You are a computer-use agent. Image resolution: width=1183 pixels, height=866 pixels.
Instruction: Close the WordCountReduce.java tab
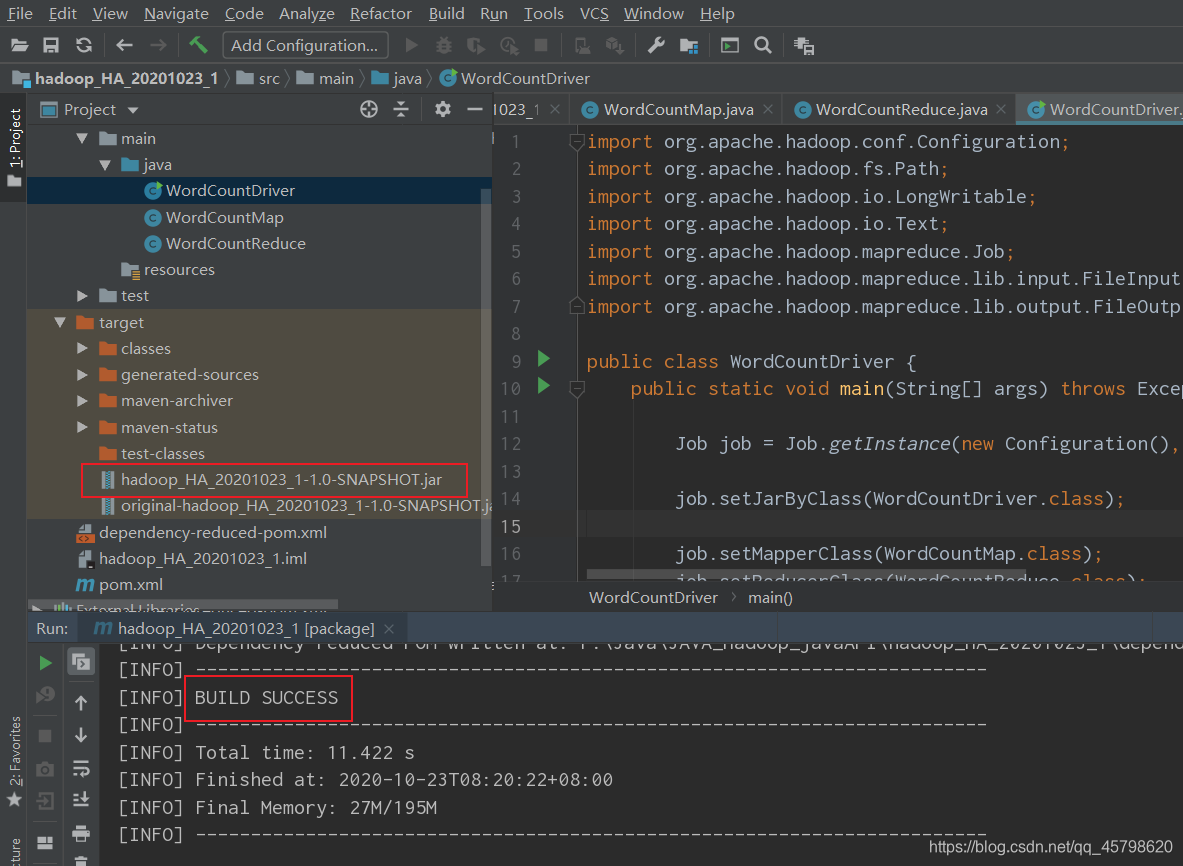pos(1001,109)
